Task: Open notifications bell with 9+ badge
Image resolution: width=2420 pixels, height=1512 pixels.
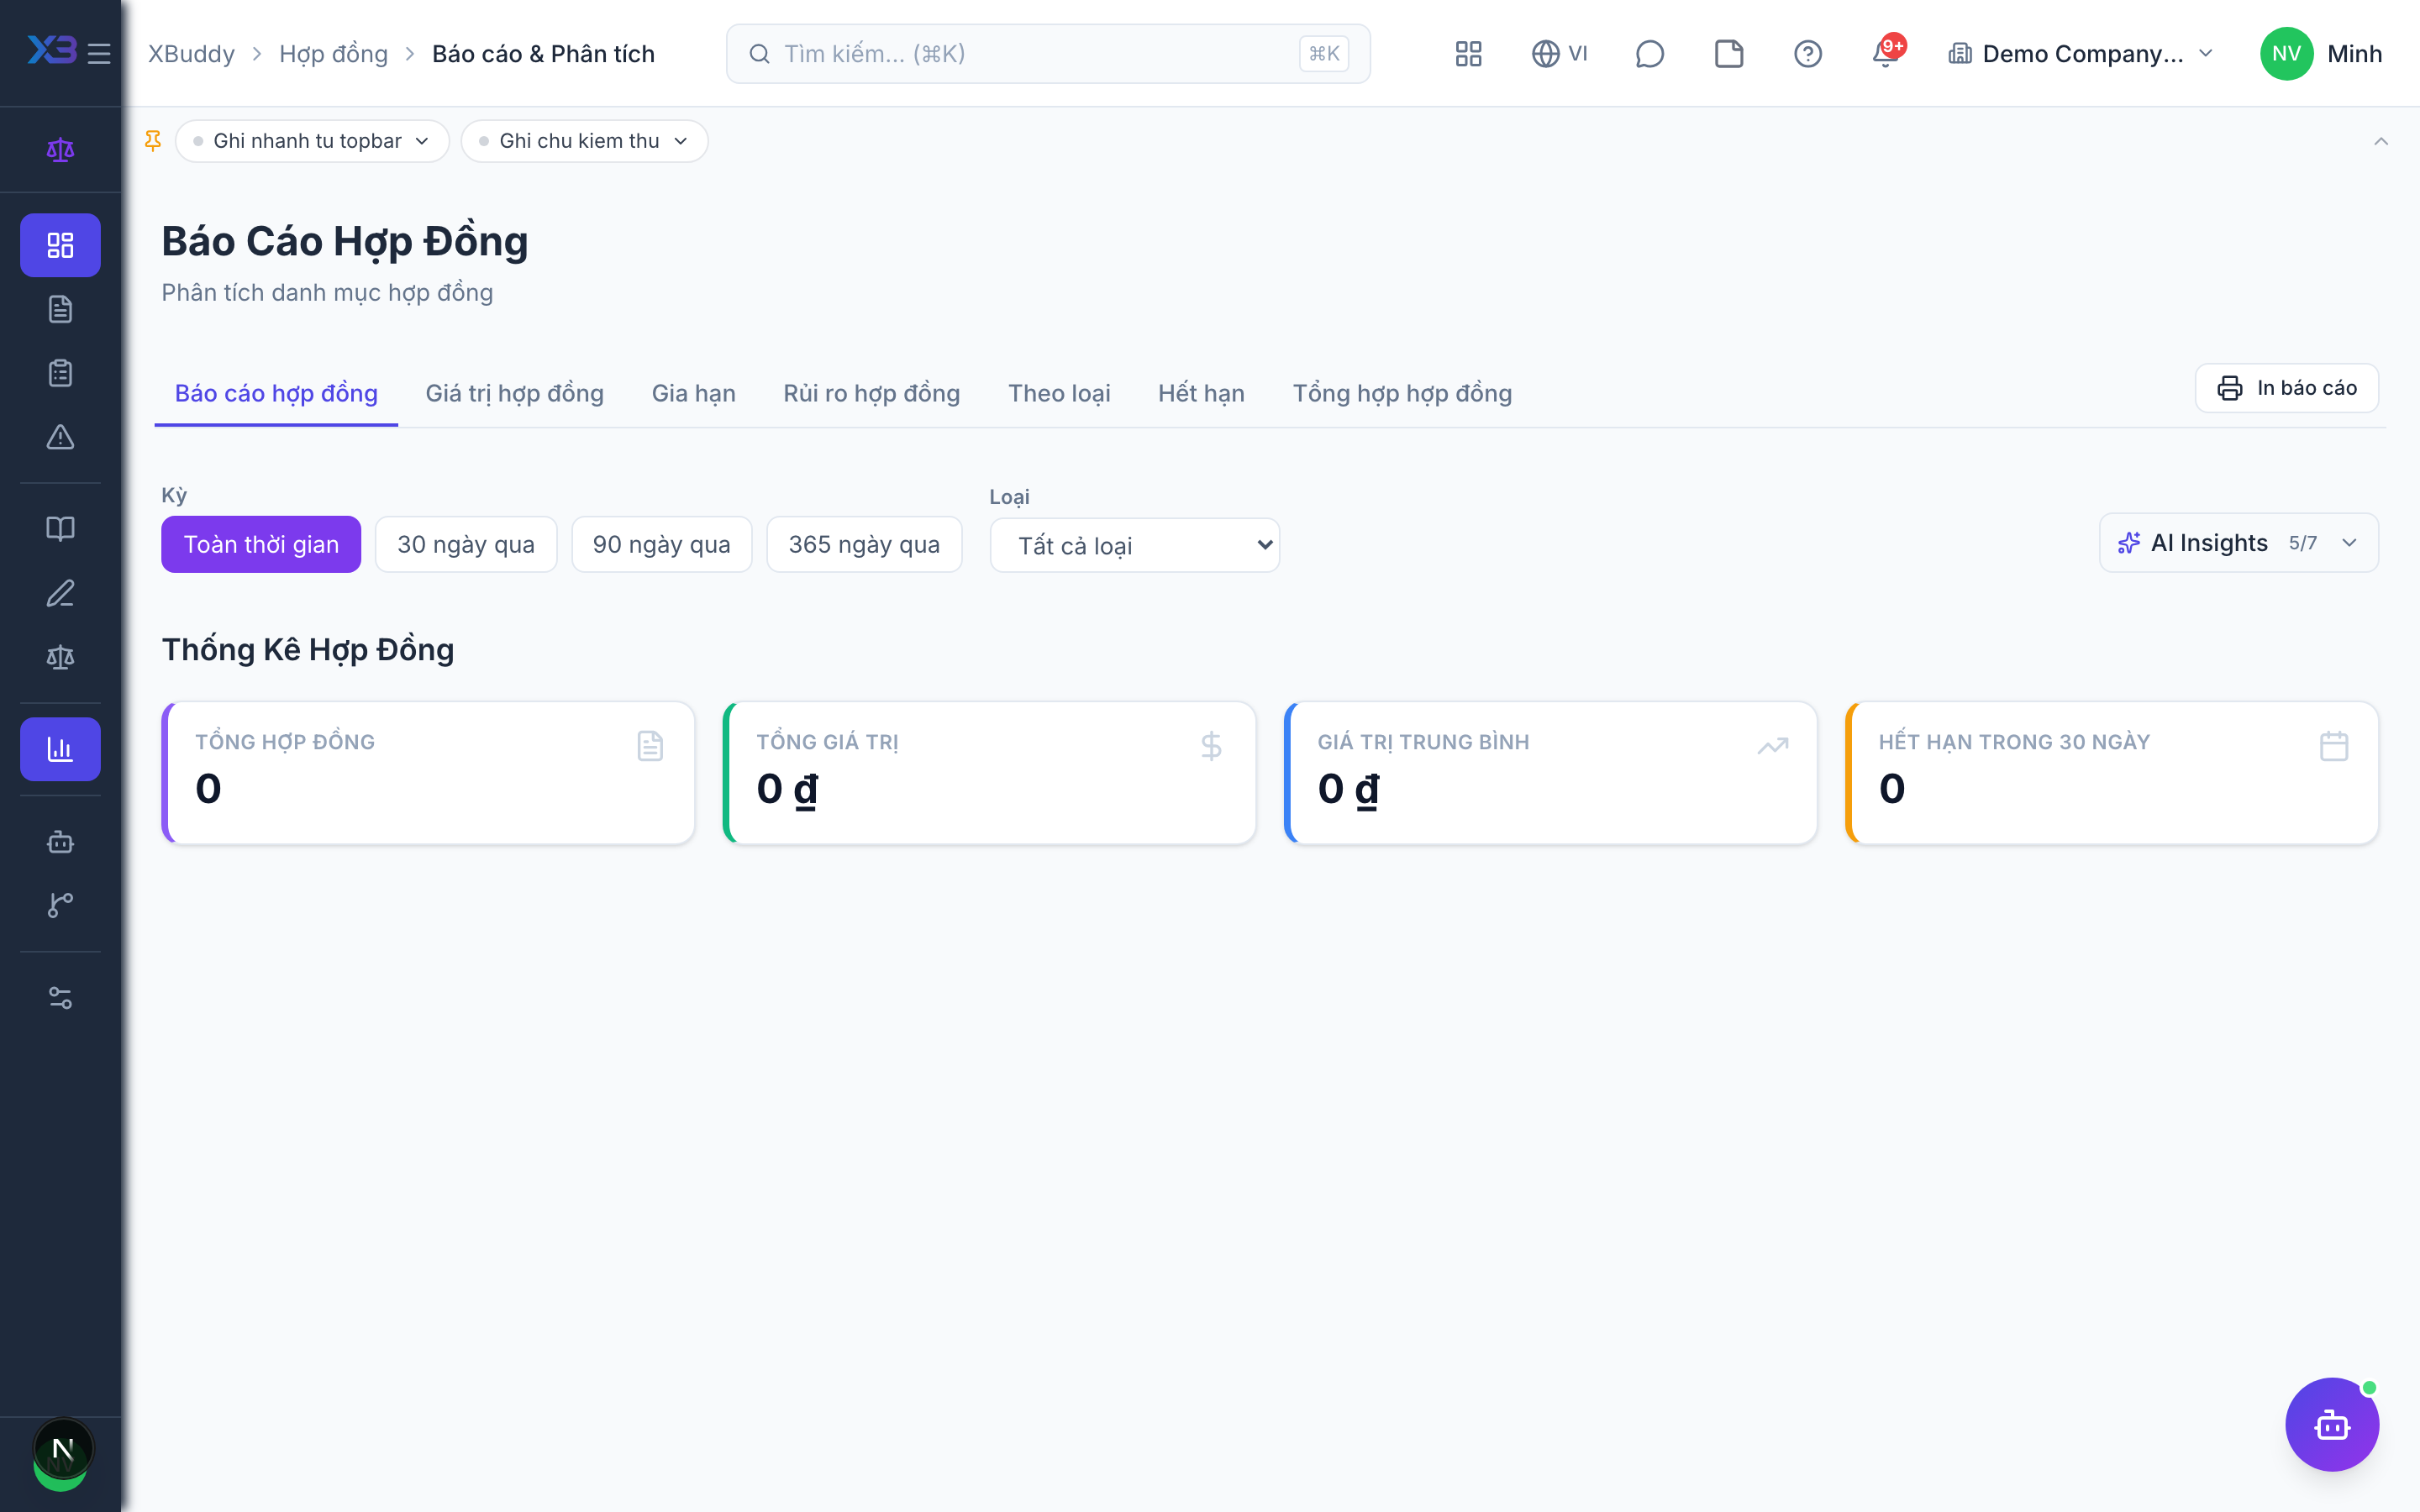Action: (x=1887, y=52)
